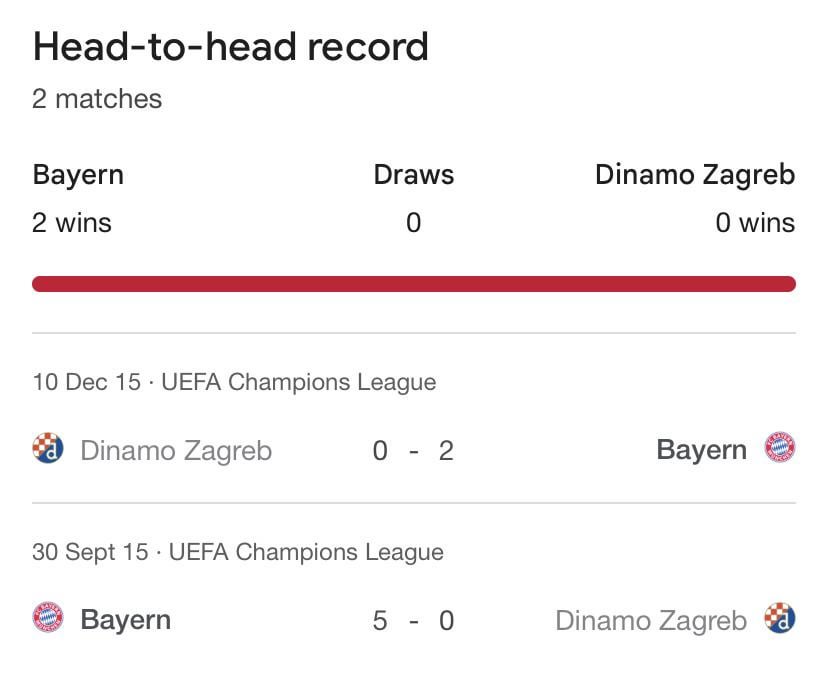Click the 5 - 0 match score
This screenshot has width=815, height=684.
pos(413,620)
